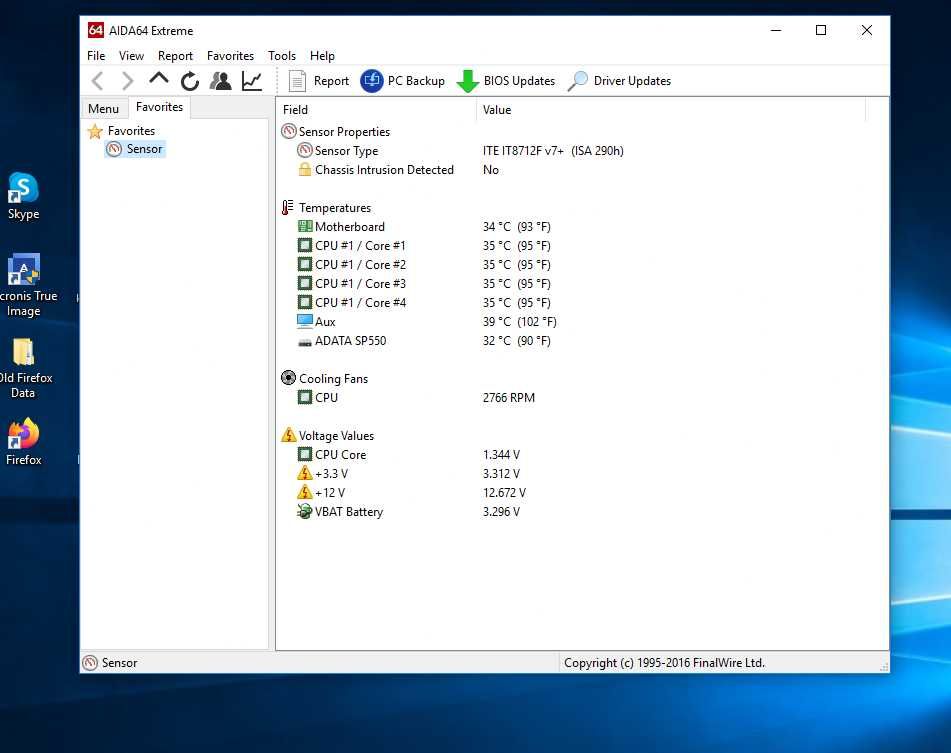Click the Motherboard chip icon

tap(304, 226)
